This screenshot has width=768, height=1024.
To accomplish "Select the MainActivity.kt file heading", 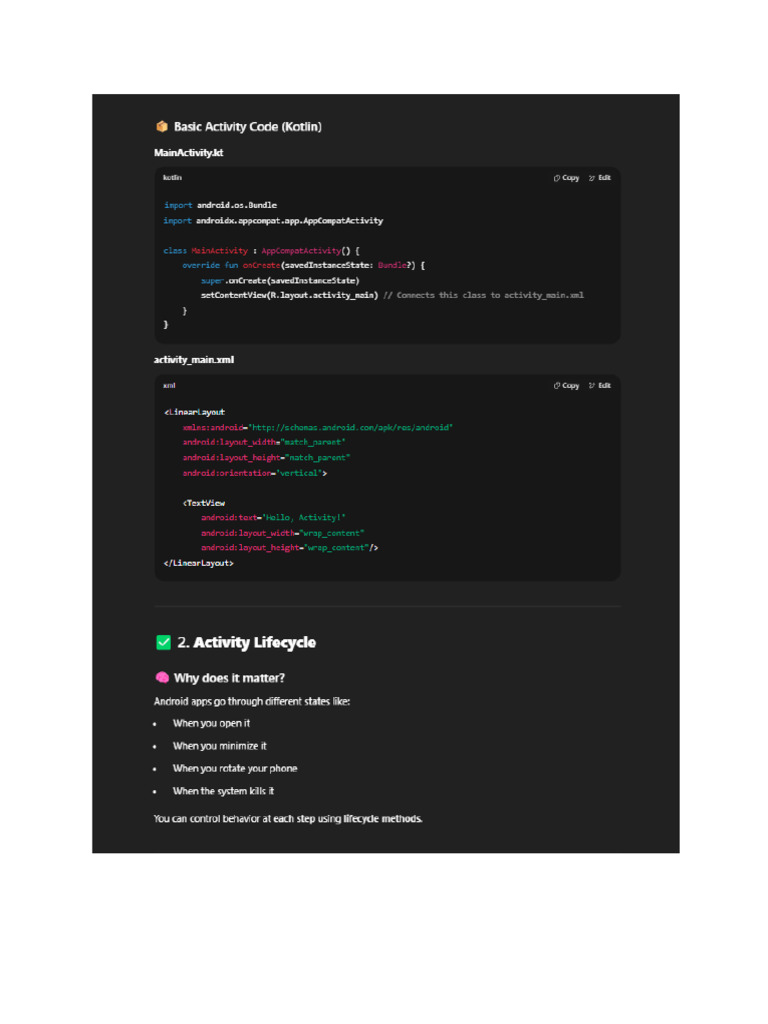I will pos(189,153).
